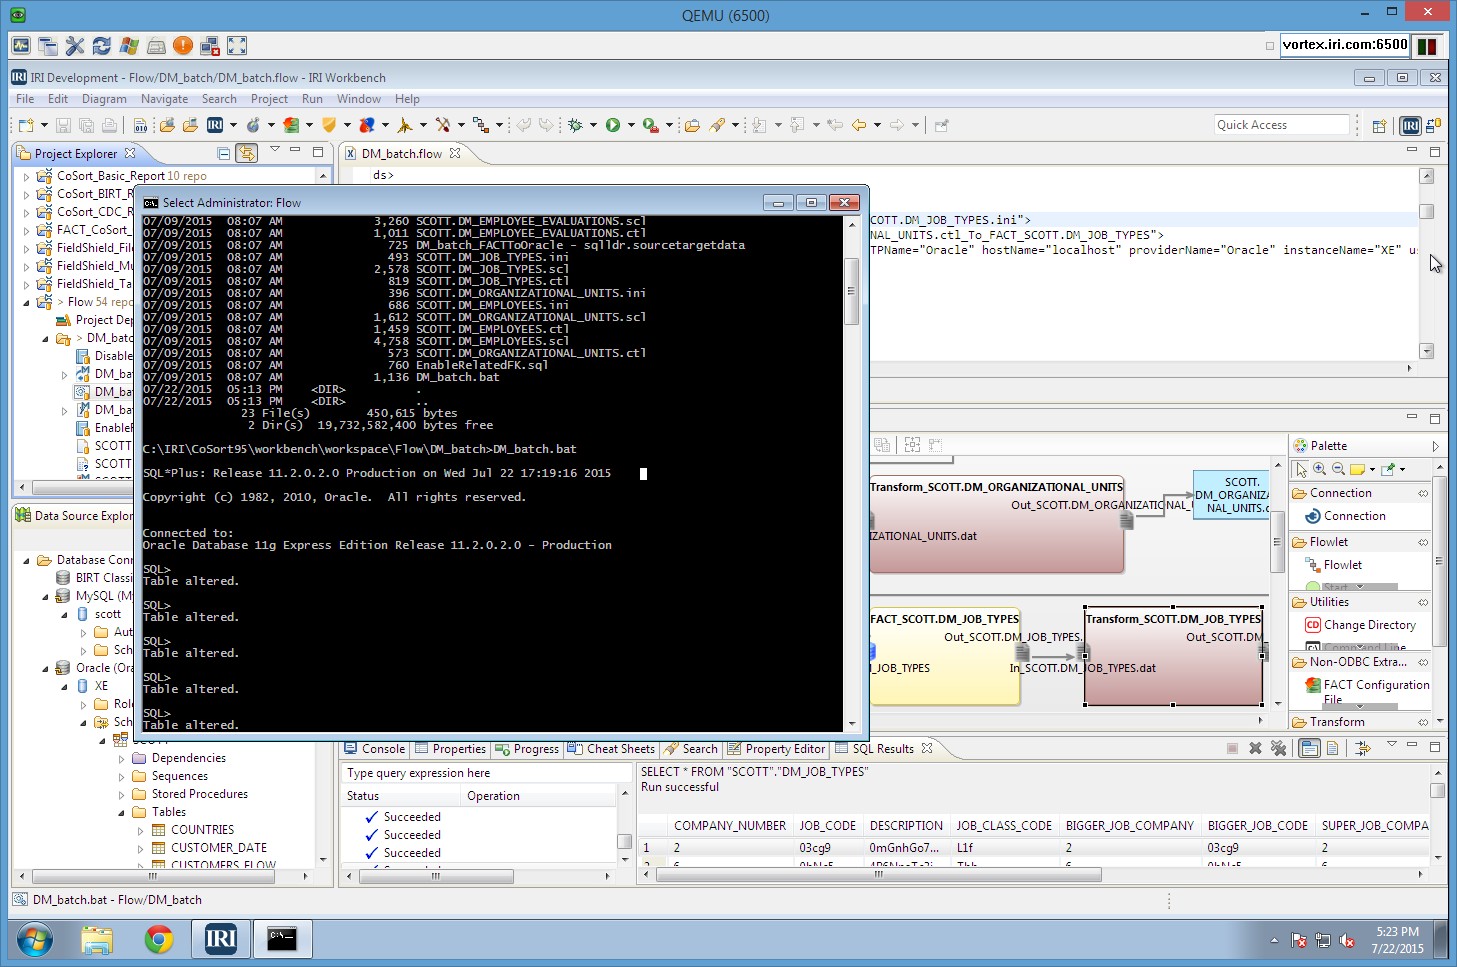Click the QEMU orange alert icon
1457x967 pixels.
click(x=183, y=46)
